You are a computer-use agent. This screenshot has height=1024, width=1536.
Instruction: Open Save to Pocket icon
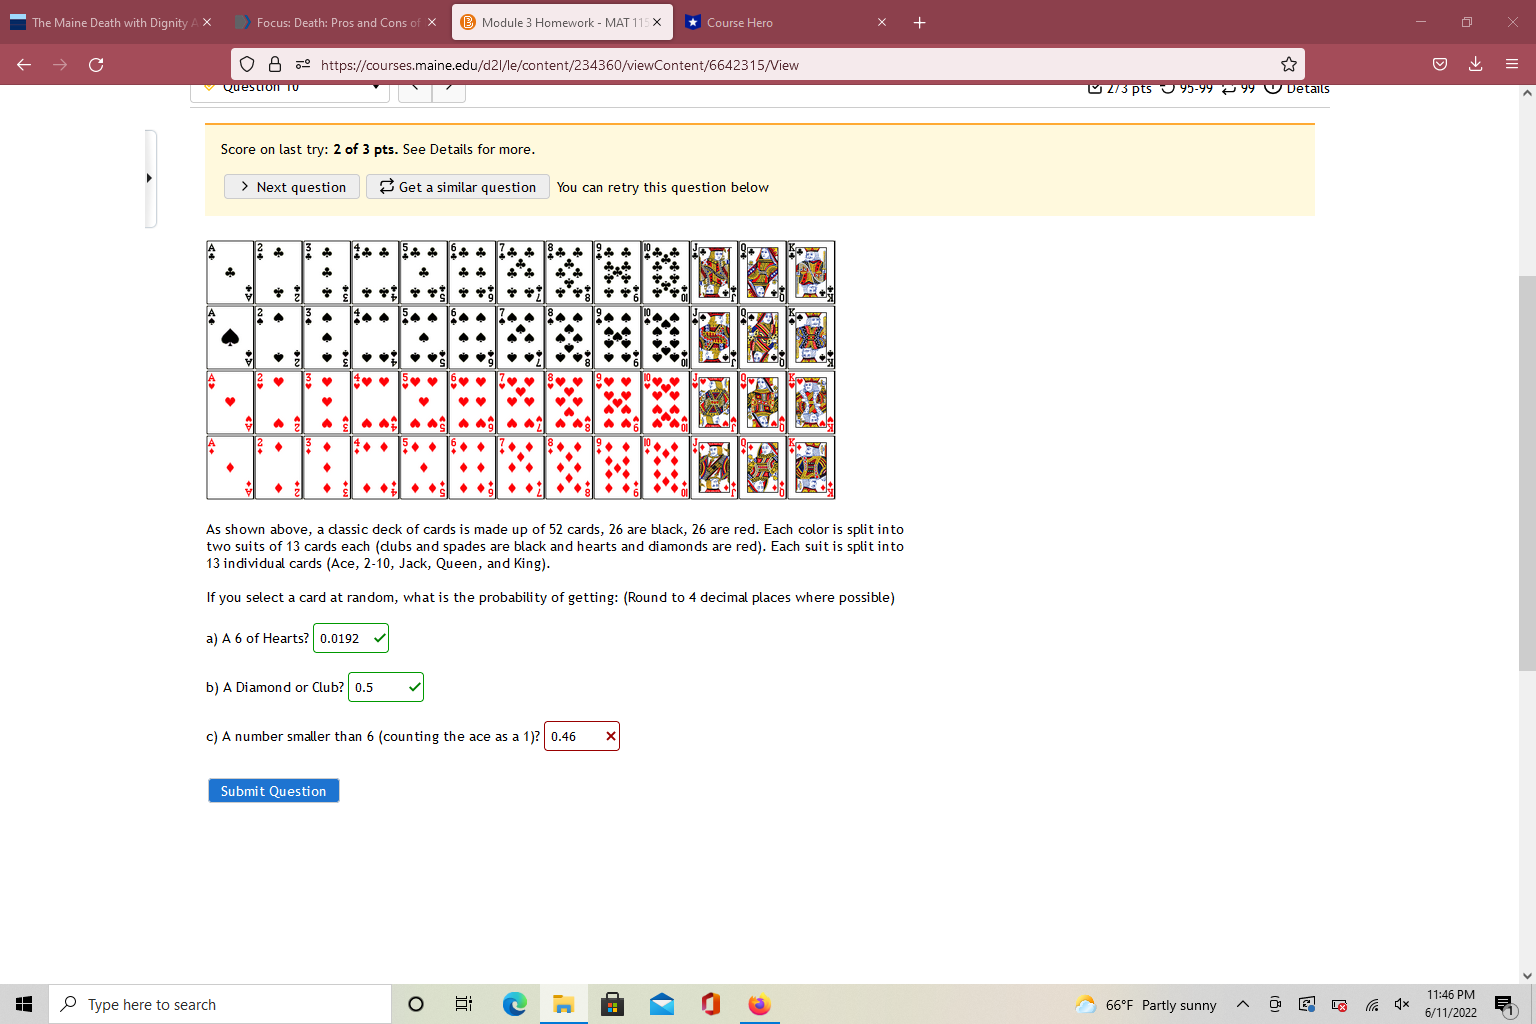[1440, 65]
